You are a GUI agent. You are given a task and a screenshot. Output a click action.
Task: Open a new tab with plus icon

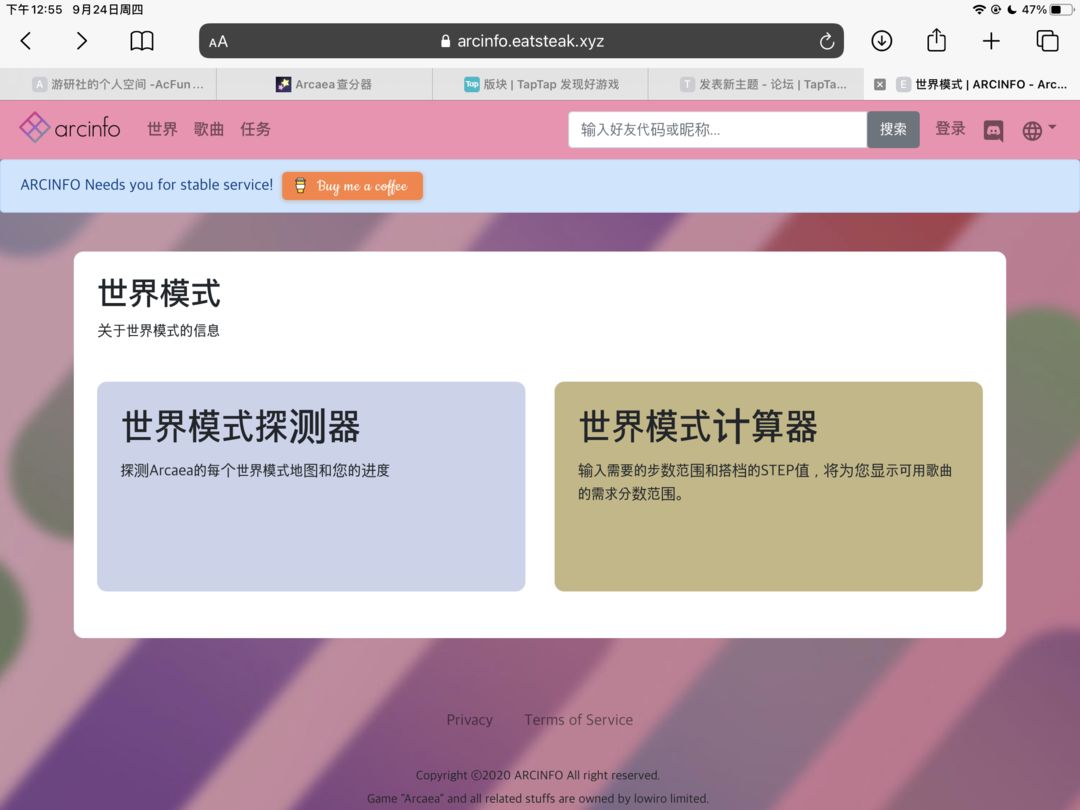[991, 41]
